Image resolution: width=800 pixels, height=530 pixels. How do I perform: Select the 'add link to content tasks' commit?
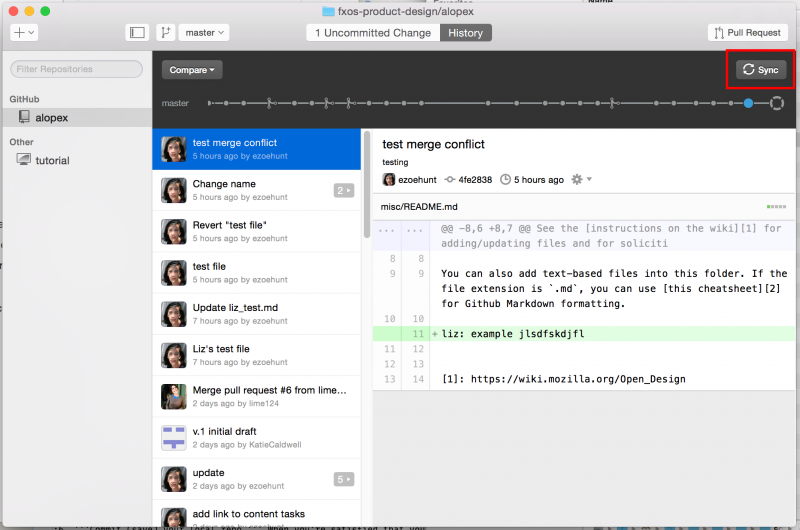pos(257,514)
